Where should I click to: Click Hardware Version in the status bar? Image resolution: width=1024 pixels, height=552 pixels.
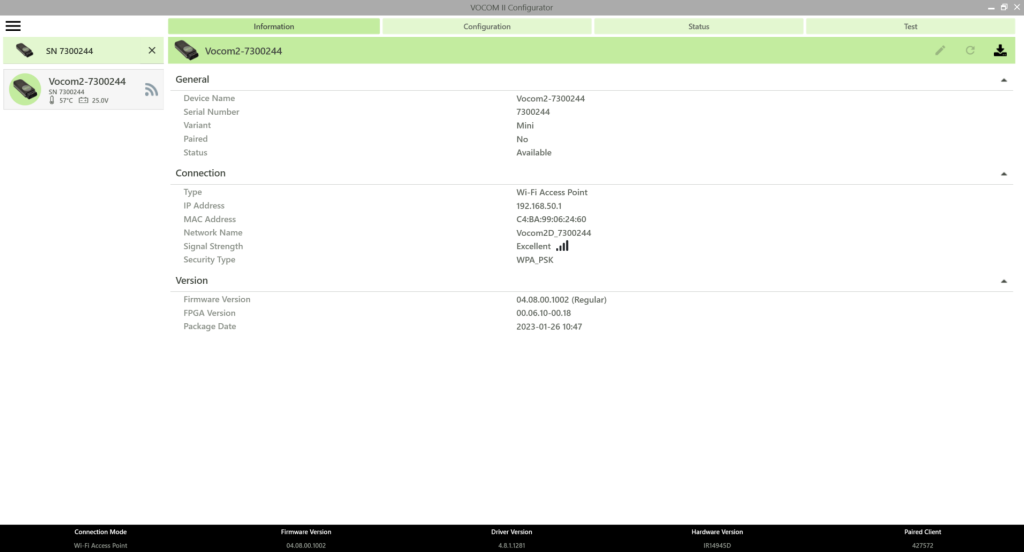[x=717, y=532]
